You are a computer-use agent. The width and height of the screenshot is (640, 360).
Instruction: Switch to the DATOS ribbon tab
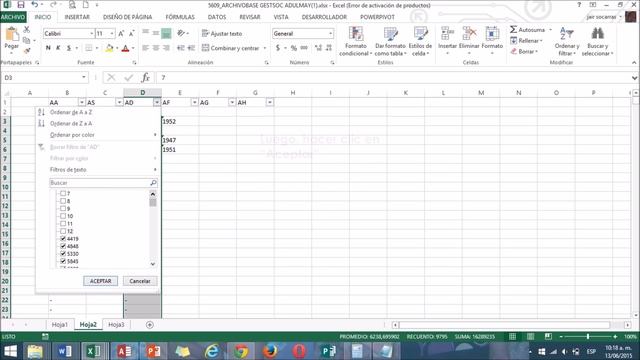click(217, 17)
